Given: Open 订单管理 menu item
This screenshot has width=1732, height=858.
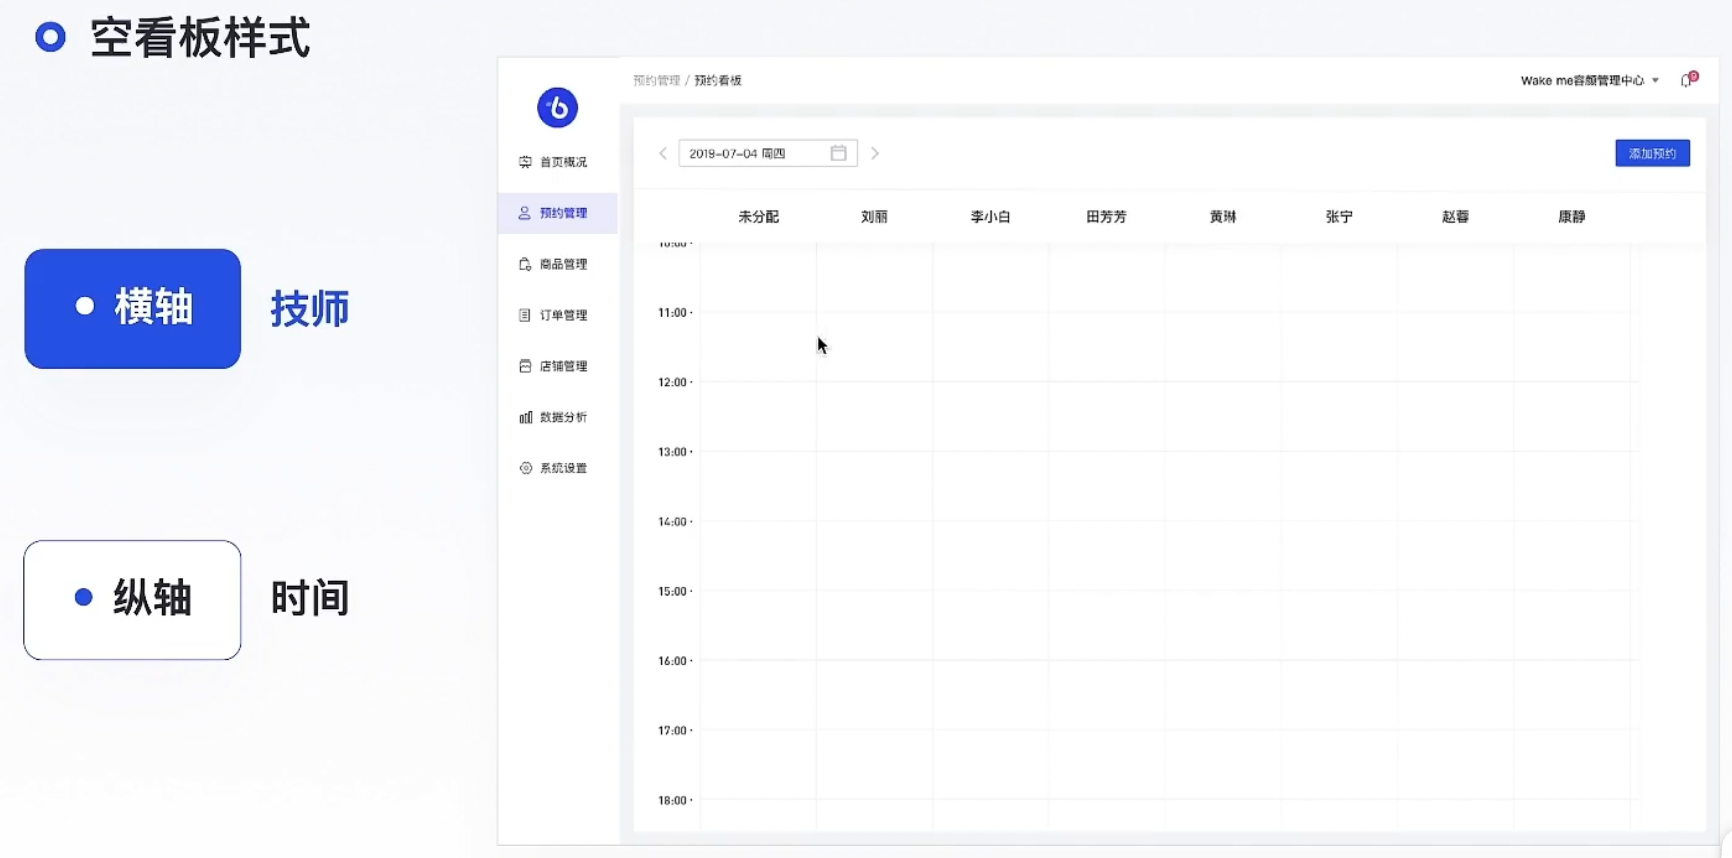Looking at the screenshot, I should 557,315.
